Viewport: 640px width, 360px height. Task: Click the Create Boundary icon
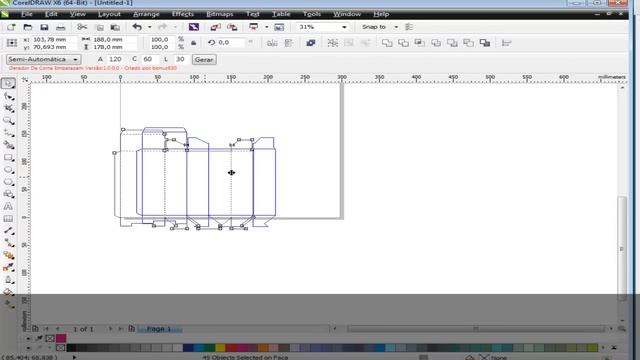[x=484, y=43]
